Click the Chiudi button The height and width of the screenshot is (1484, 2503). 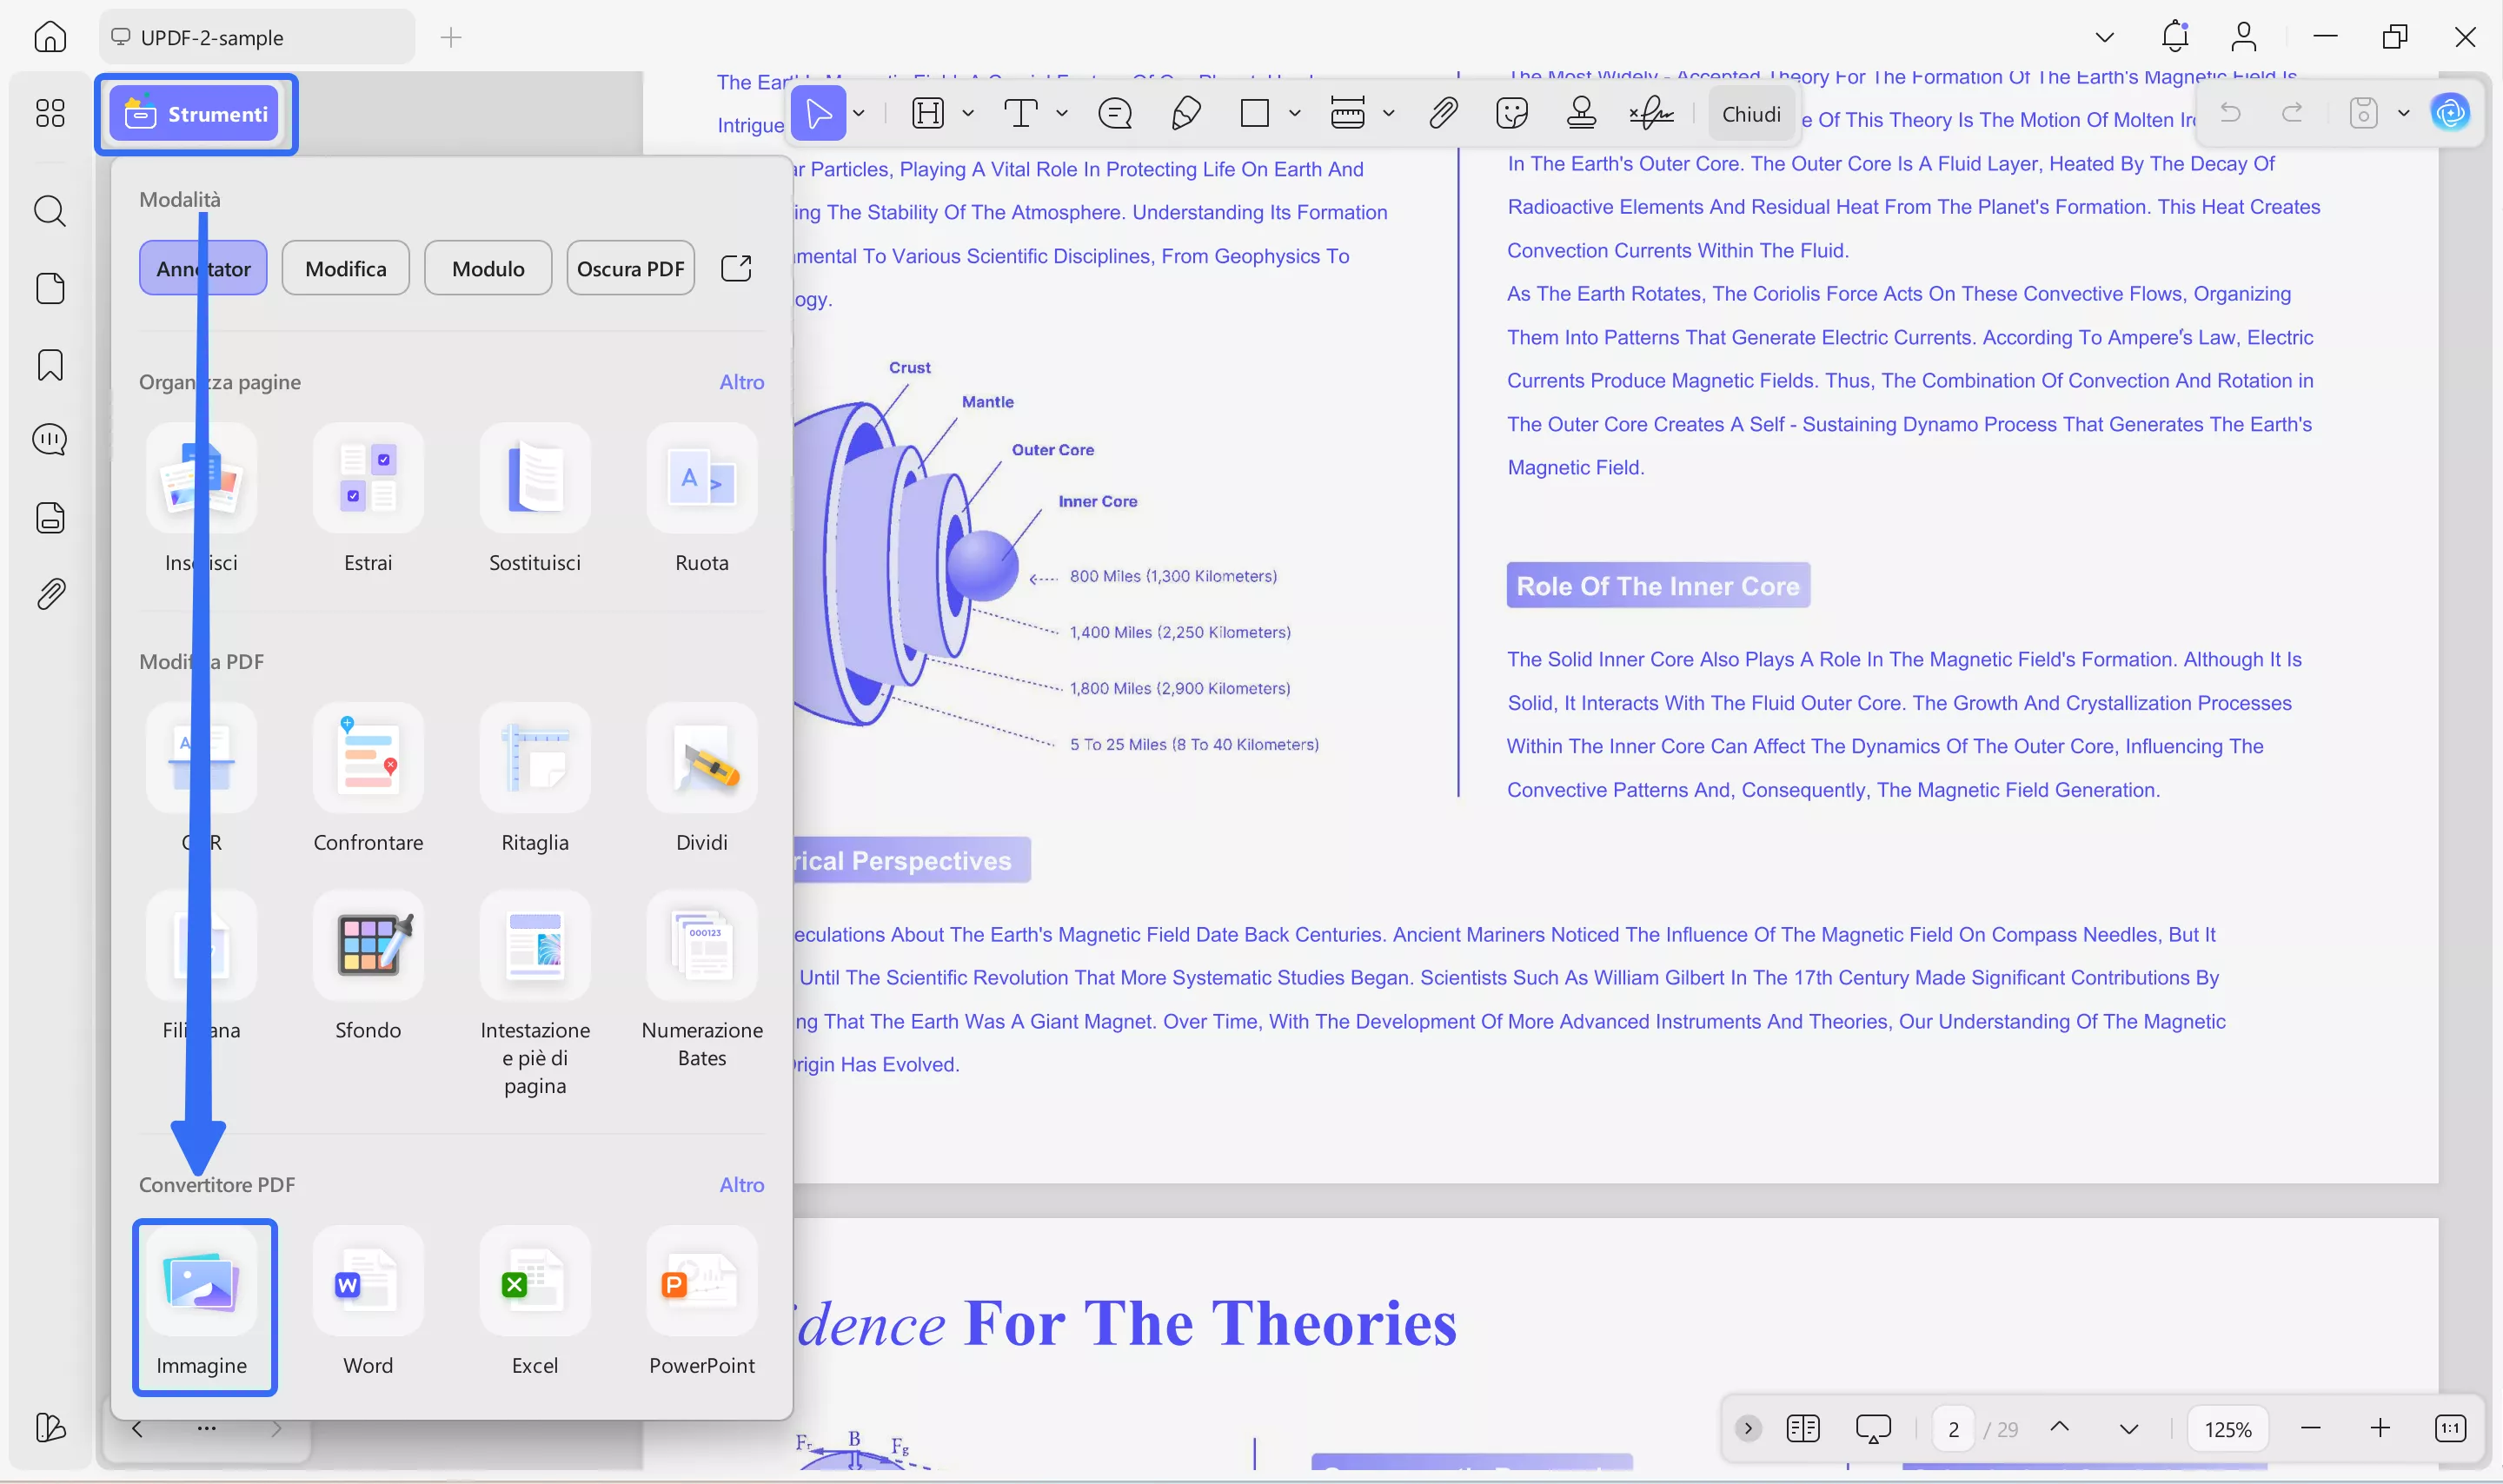(1751, 113)
